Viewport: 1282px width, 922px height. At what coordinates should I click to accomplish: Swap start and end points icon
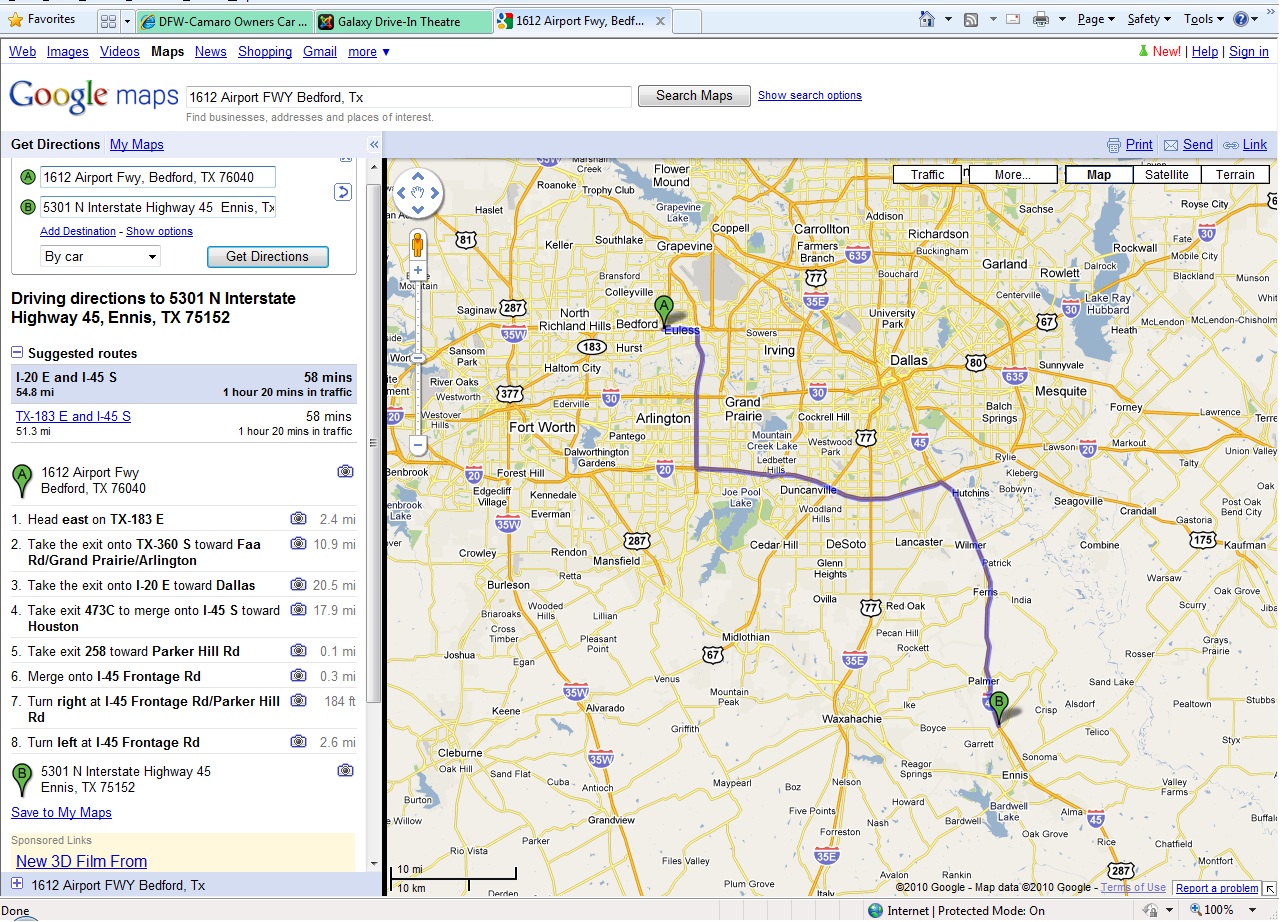tap(343, 192)
